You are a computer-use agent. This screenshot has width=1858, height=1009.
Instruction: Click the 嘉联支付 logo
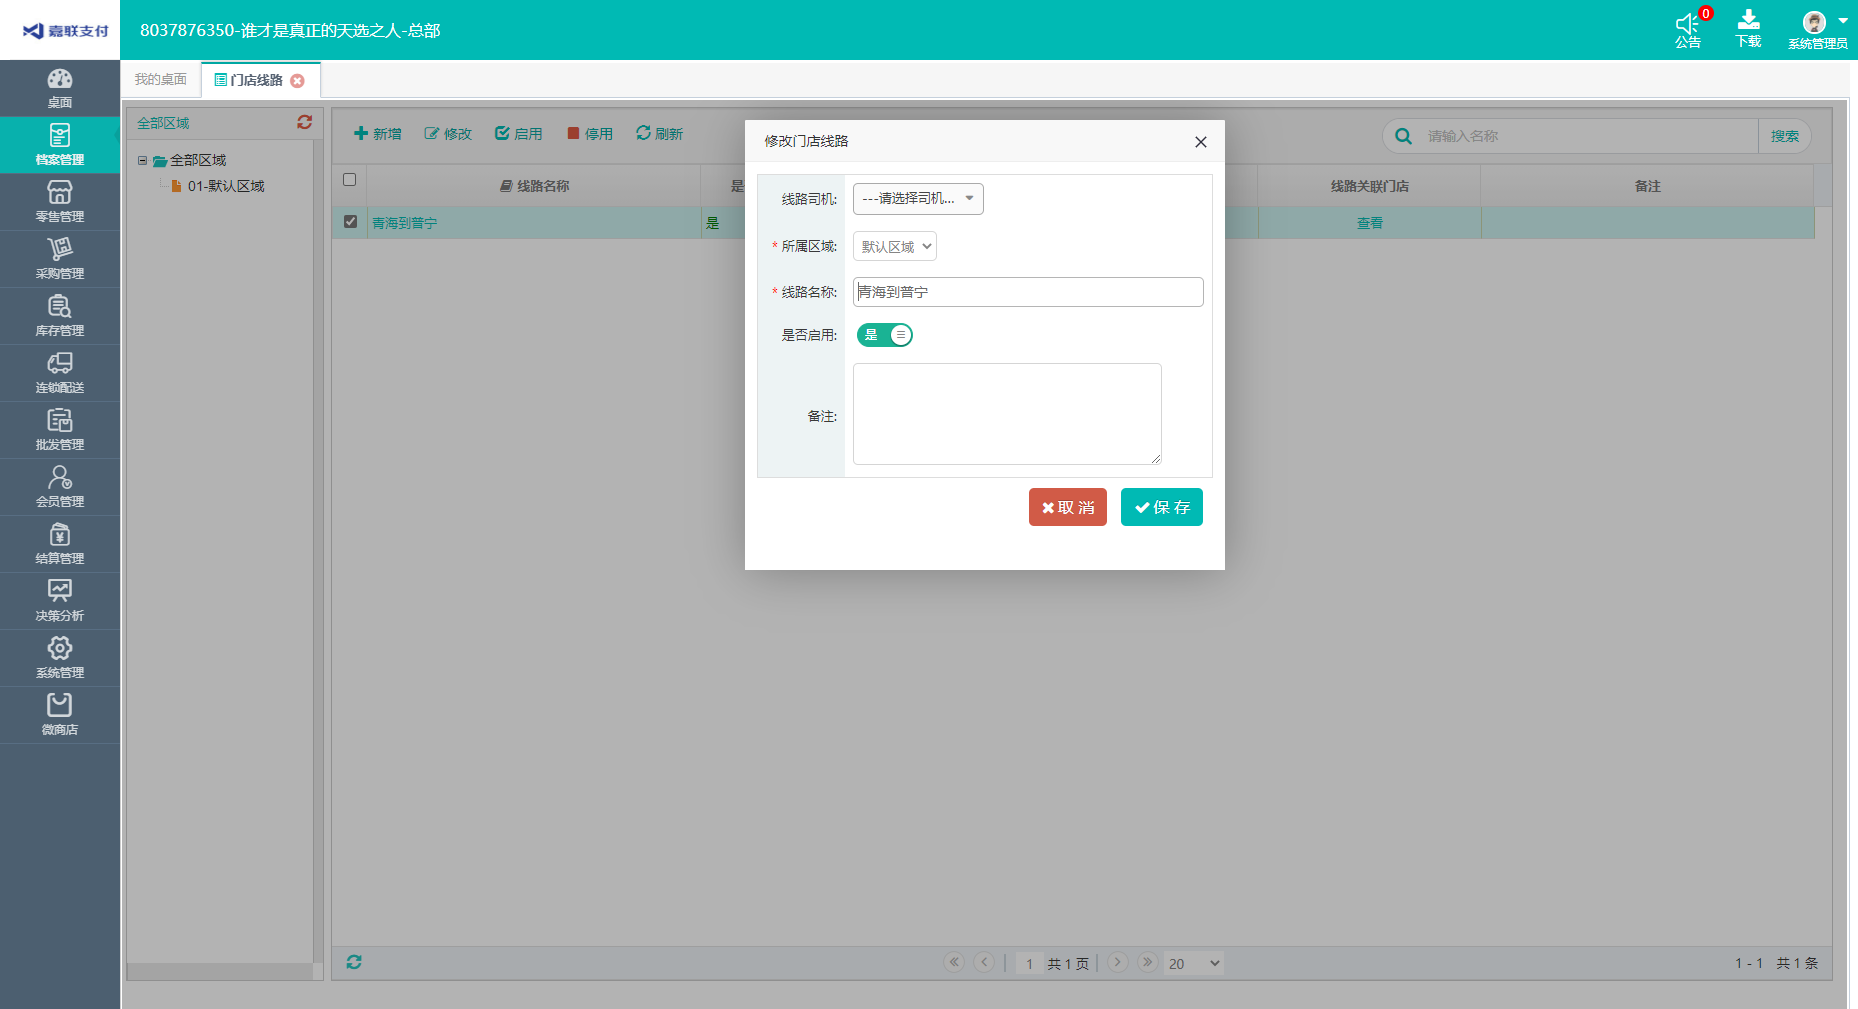click(66, 31)
